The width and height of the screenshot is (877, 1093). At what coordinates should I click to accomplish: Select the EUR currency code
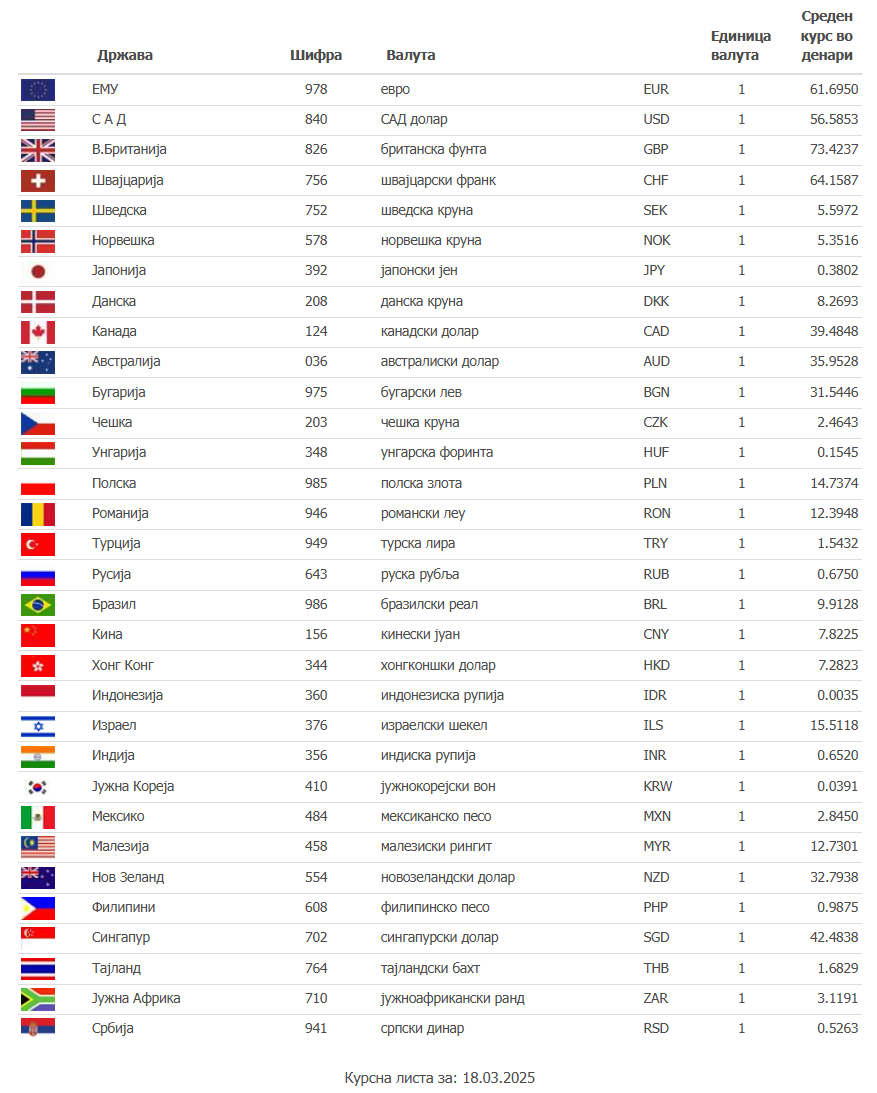(656, 90)
